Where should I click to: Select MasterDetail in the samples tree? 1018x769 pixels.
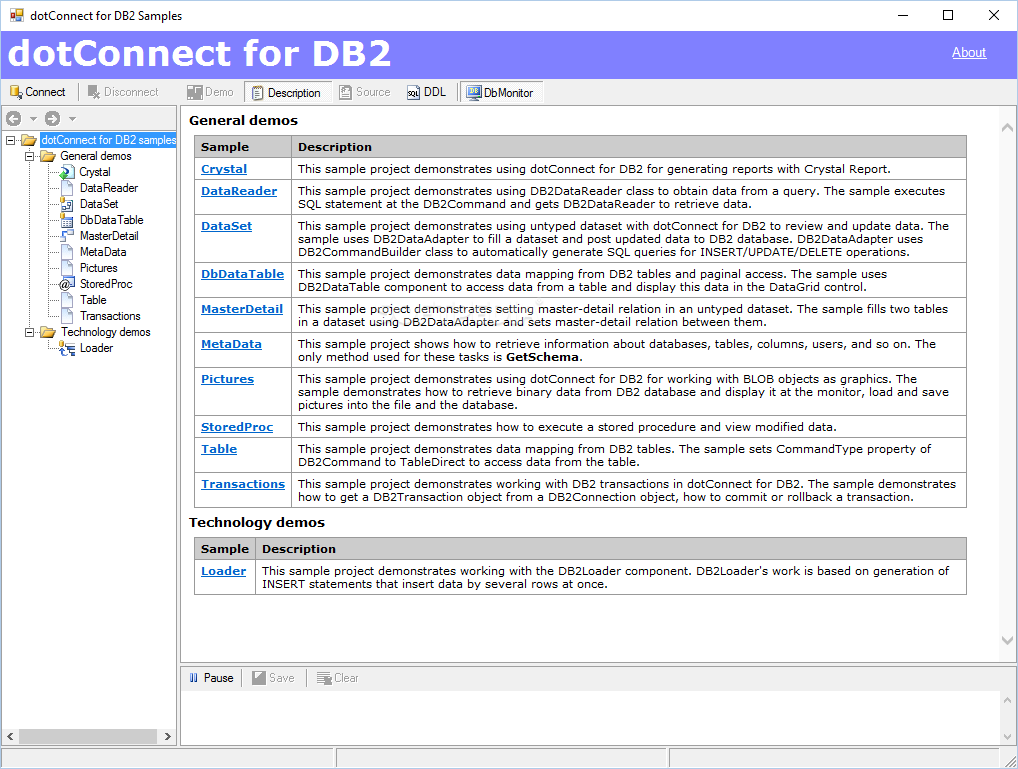(x=108, y=236)
